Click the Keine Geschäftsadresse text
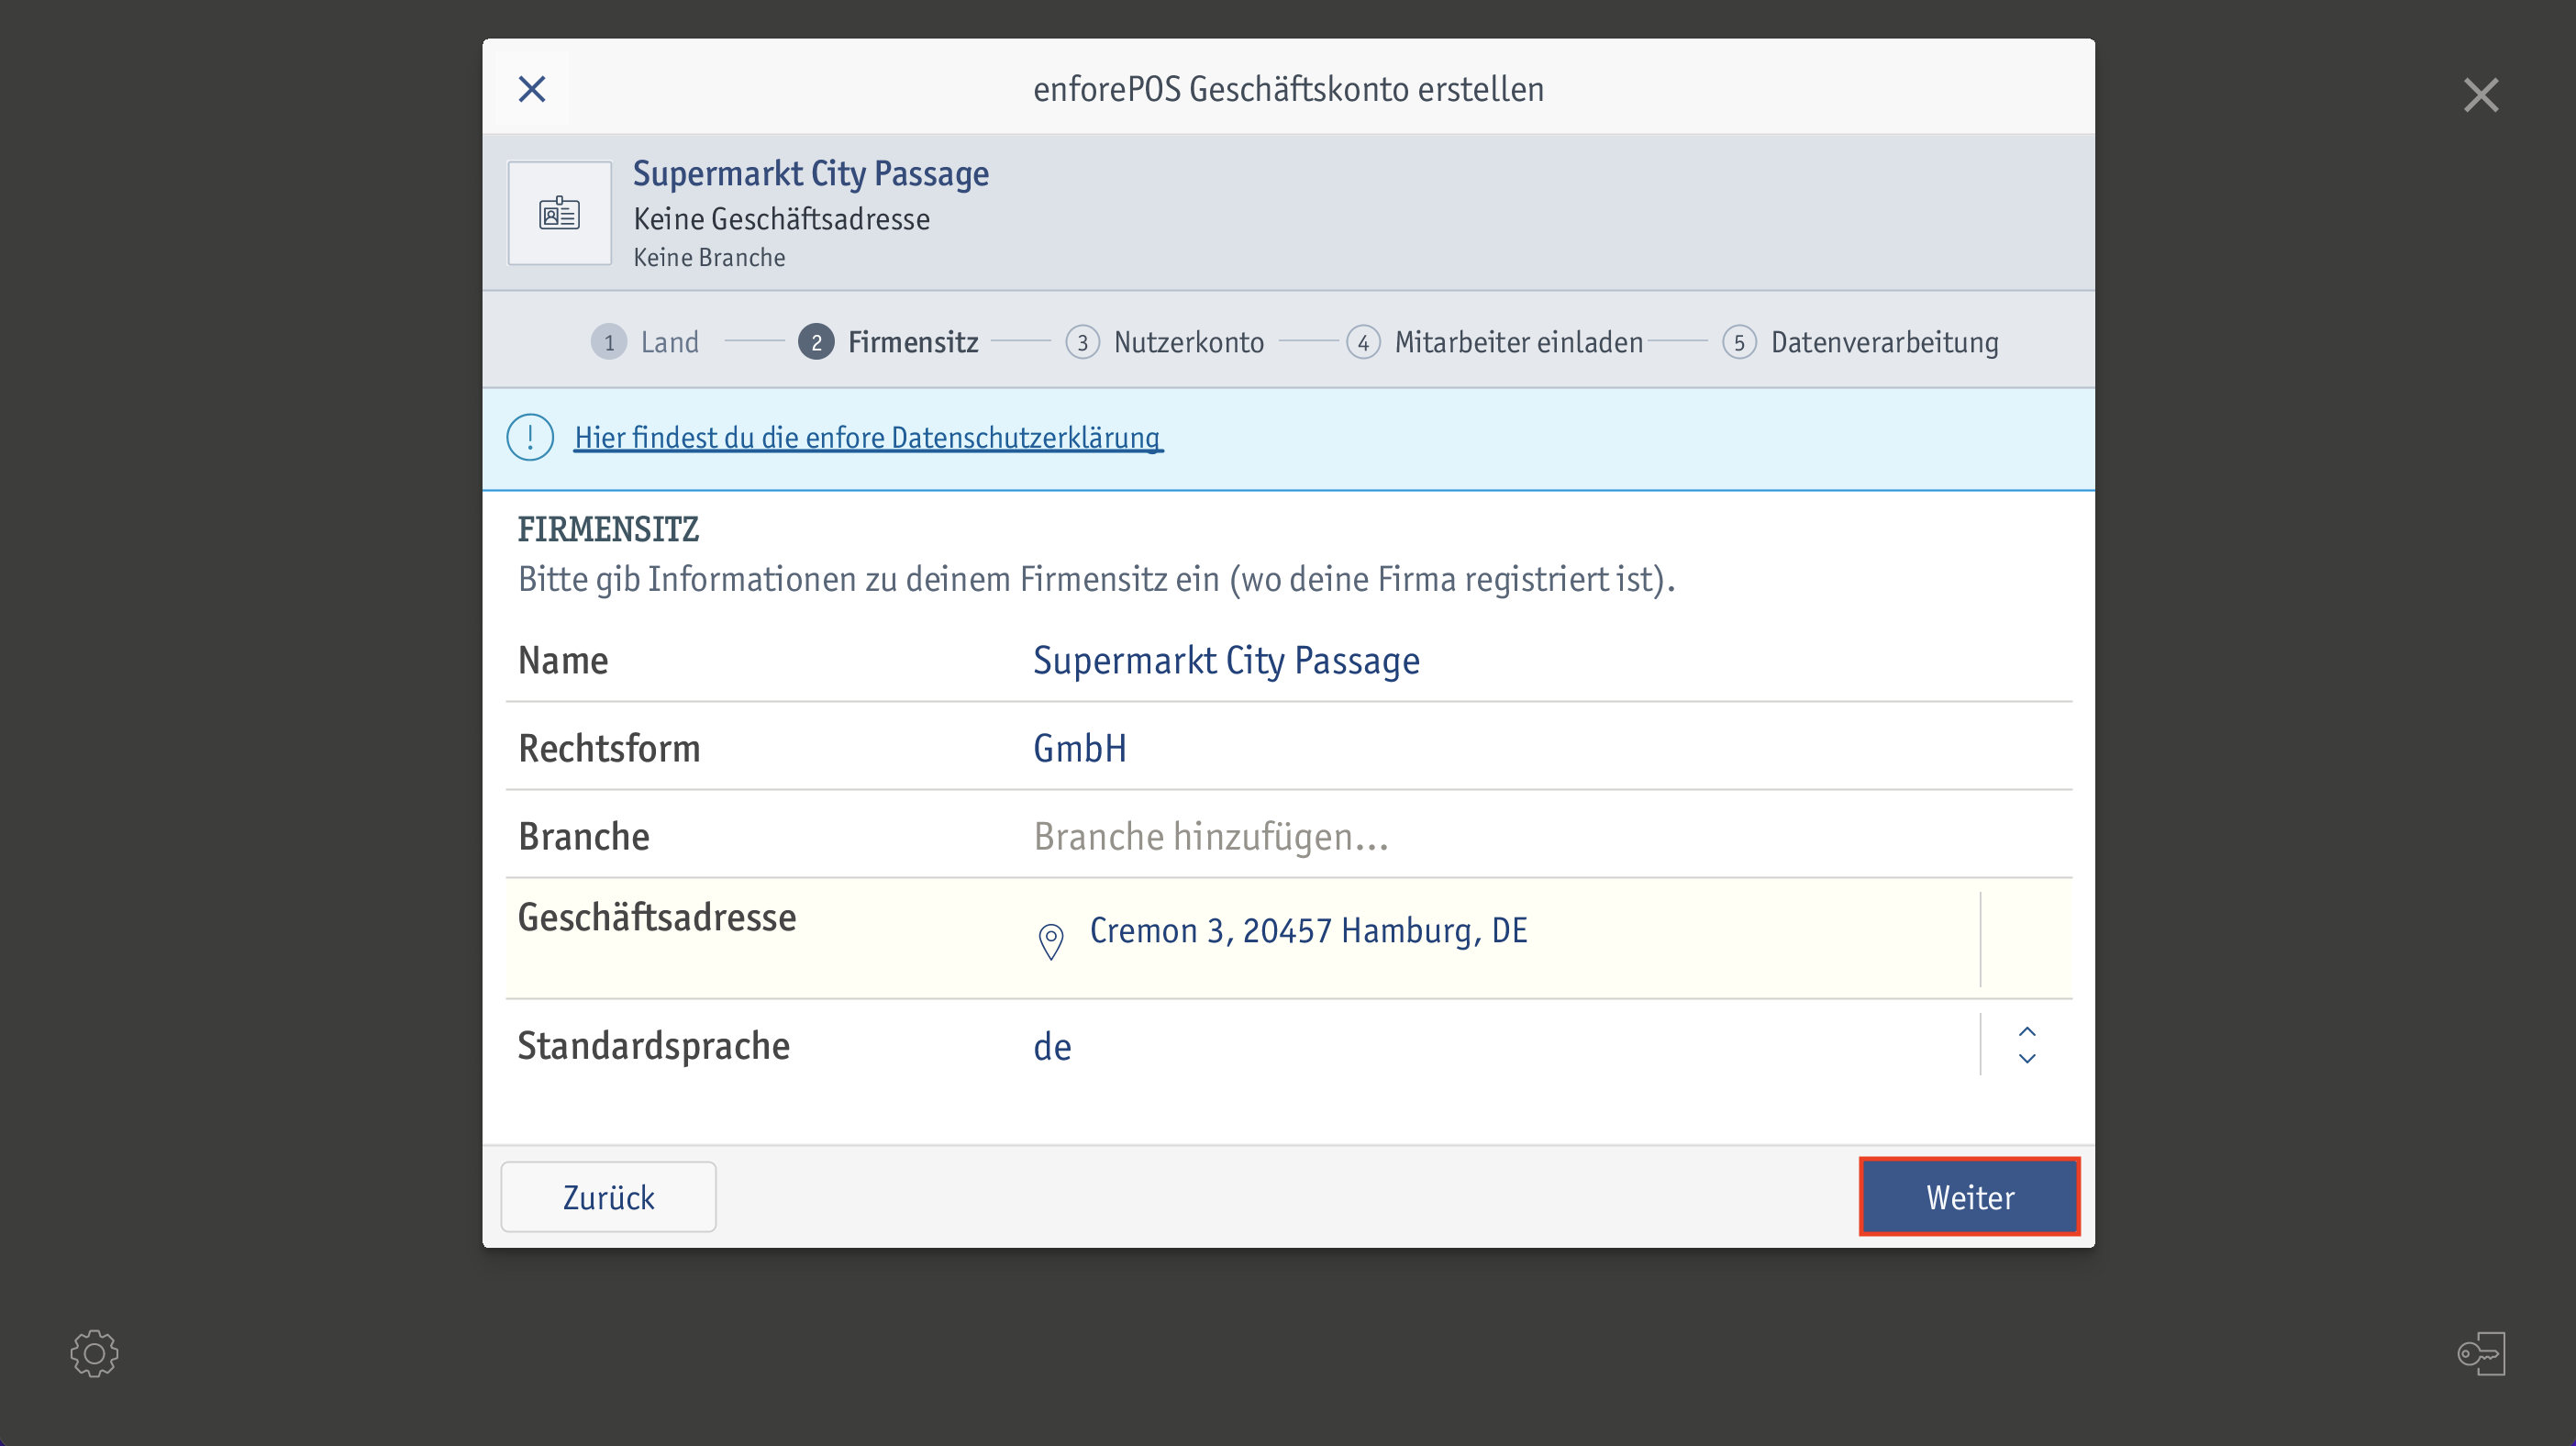Viewport: 2576px width, 1446px height. pos(782,219)
